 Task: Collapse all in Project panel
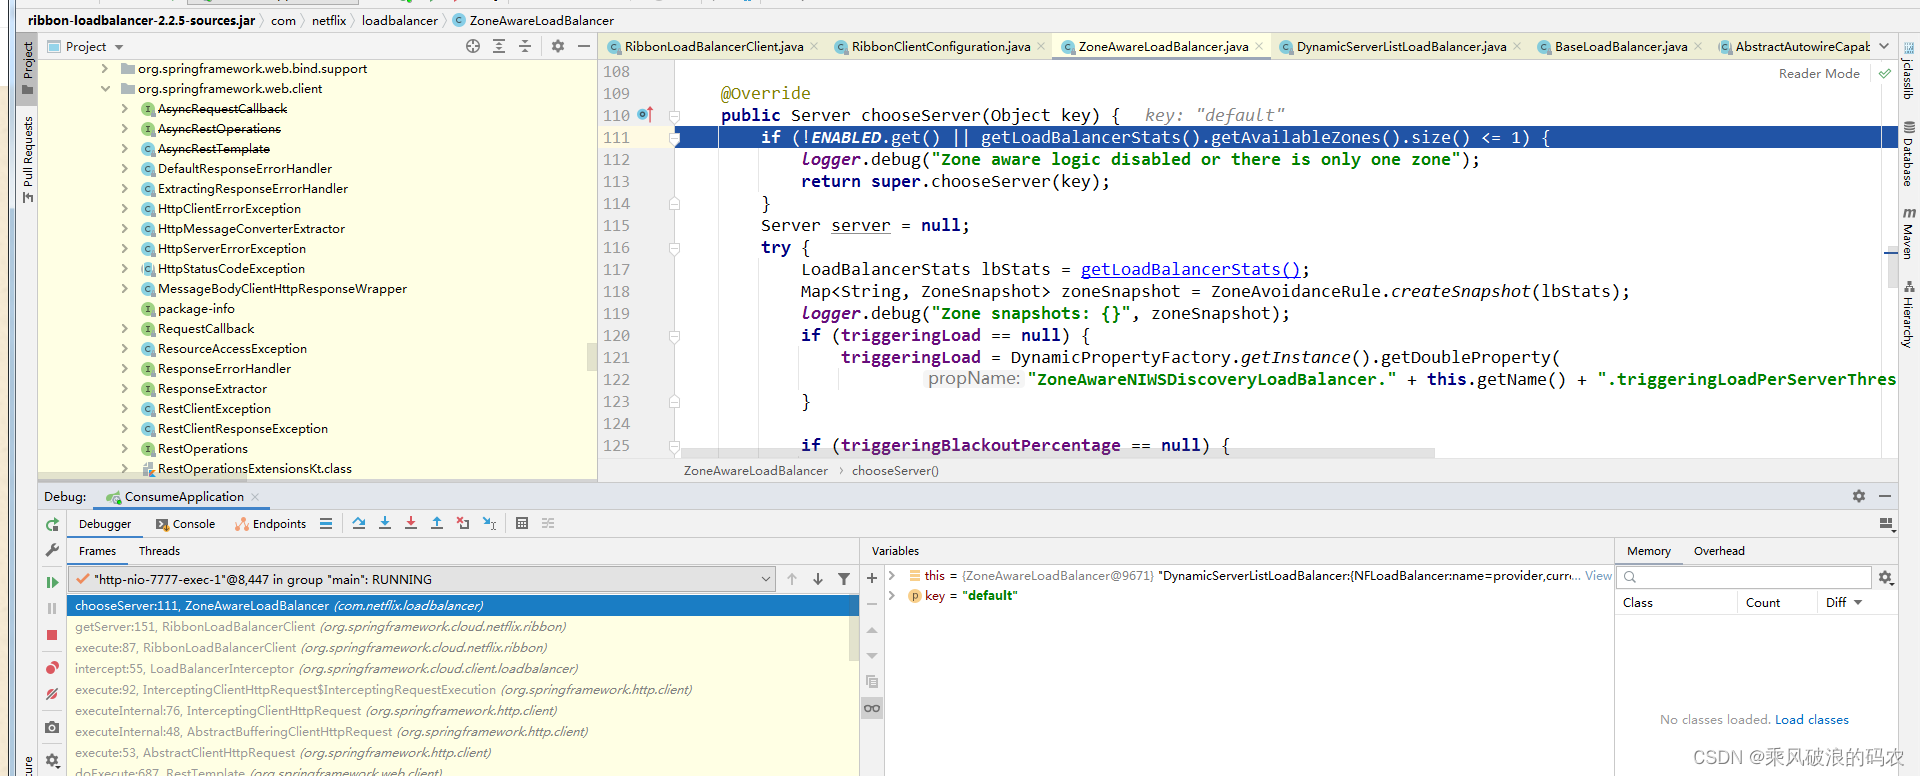525,46
